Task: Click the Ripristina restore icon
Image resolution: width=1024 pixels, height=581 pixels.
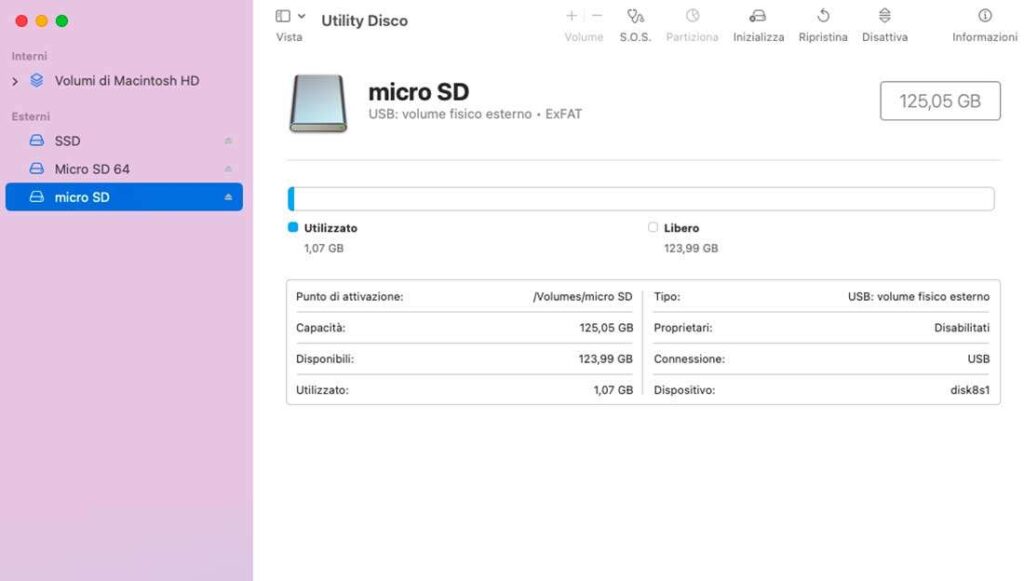Action: (x=823, y=16)
